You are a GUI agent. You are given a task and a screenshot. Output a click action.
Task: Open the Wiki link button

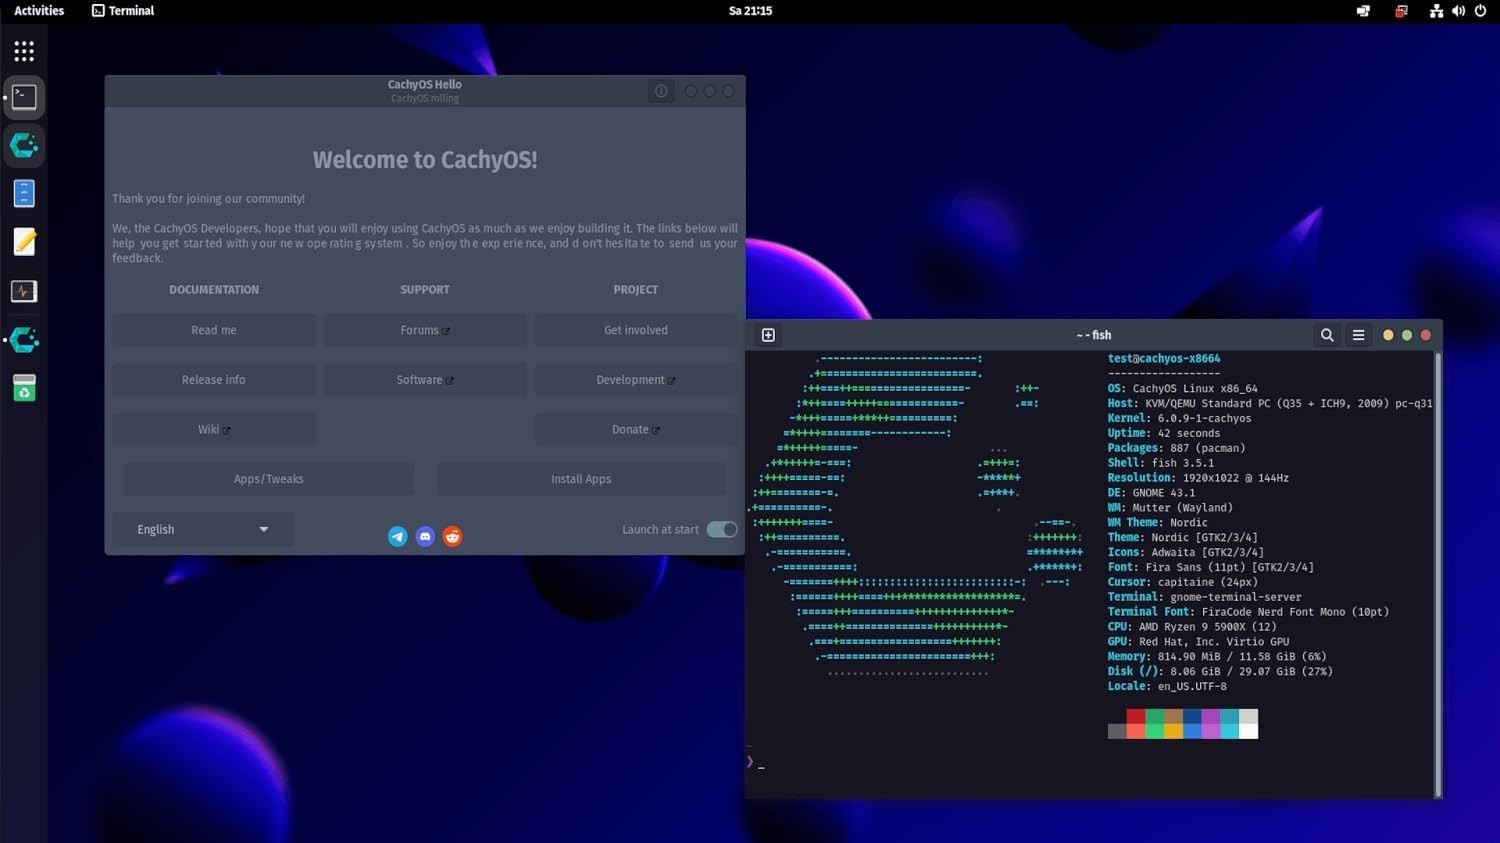pyautogui.click(x=214, y=430)
